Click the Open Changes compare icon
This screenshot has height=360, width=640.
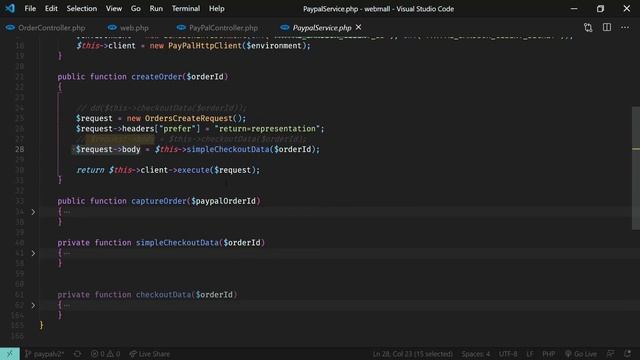pyautogui.click(x=588, y=27)
